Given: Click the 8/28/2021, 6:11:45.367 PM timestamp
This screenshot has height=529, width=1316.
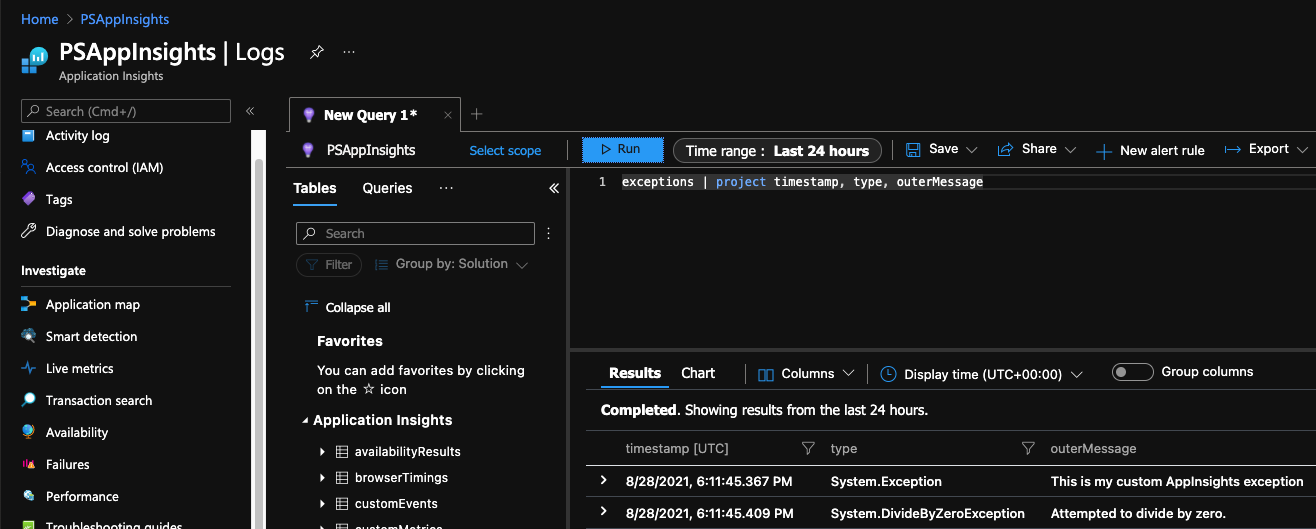Looking at the screenshot, I should (708, 481).
